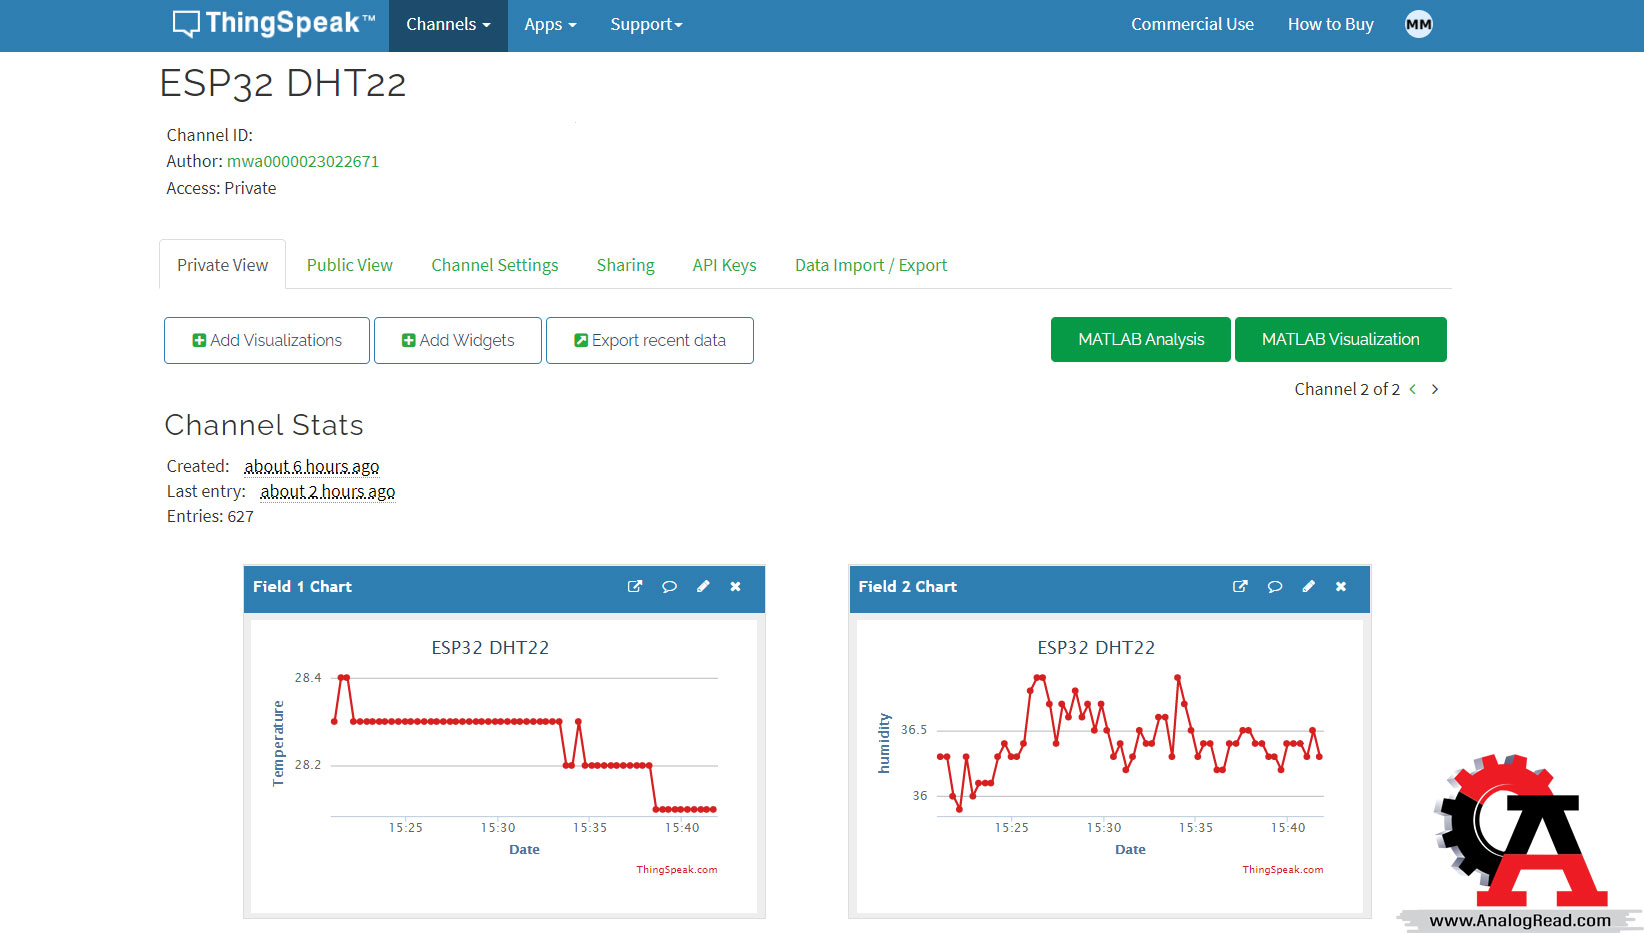Go to next channel chevron

(1435, 389)
